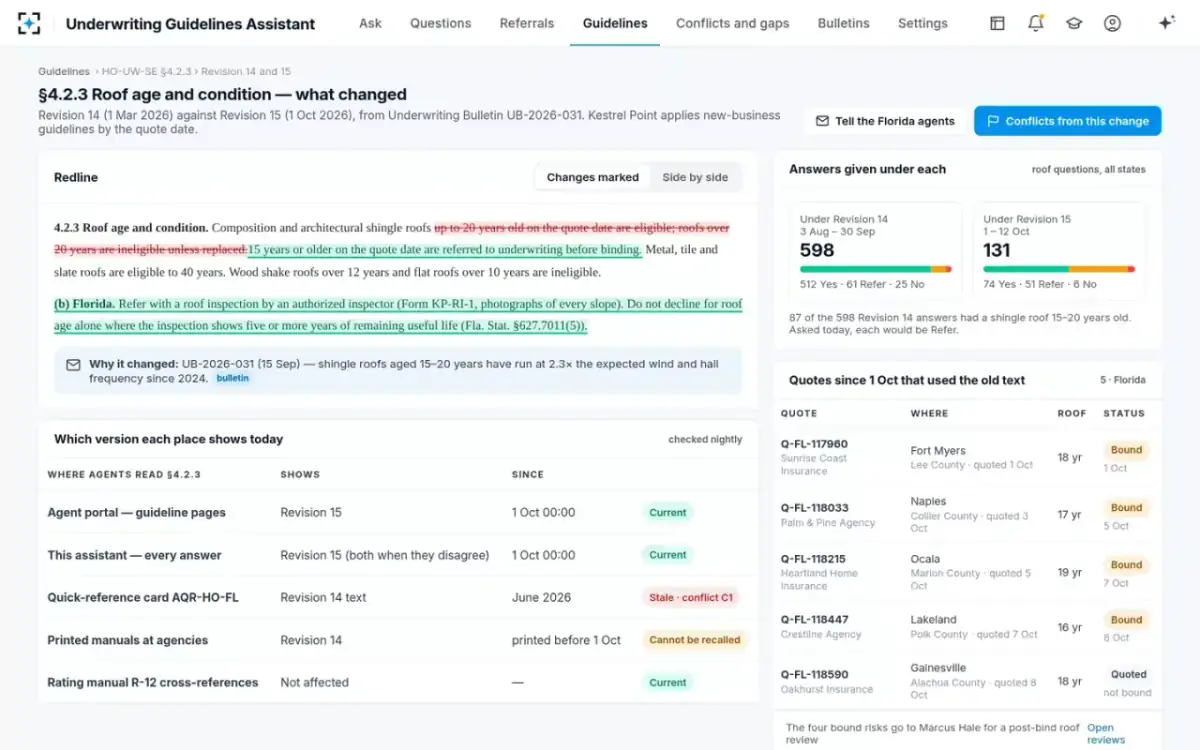Open quote Q-FL-118590

[x=814, y=675]
